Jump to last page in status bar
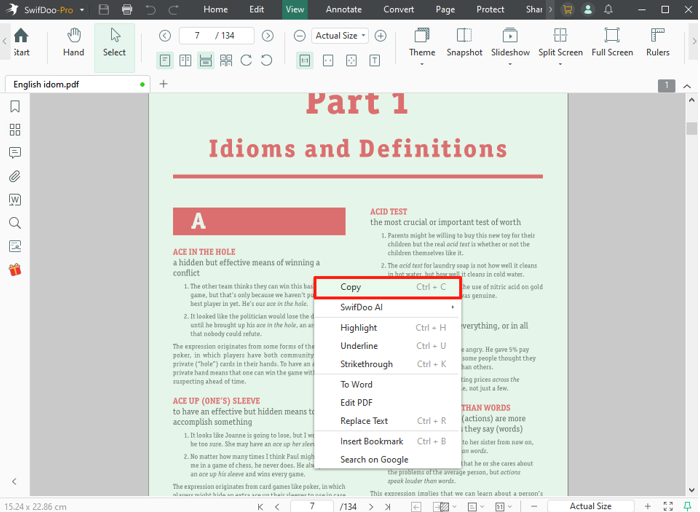This screenshot has width=700, height=512. (388, 507)
